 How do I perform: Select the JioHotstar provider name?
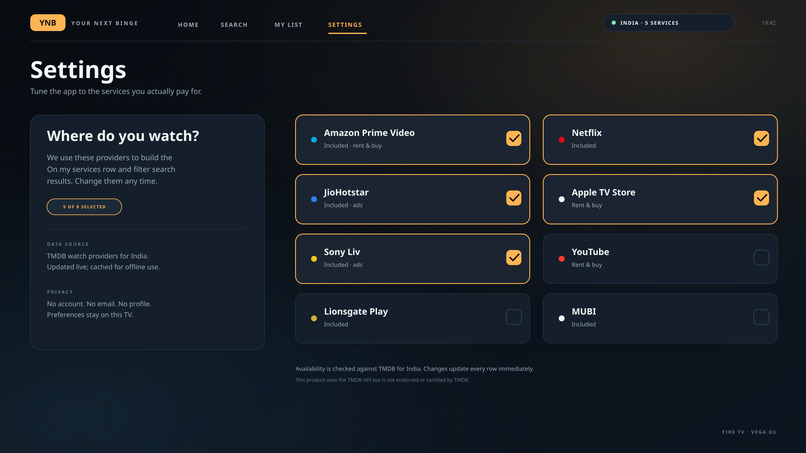[346, 192]
